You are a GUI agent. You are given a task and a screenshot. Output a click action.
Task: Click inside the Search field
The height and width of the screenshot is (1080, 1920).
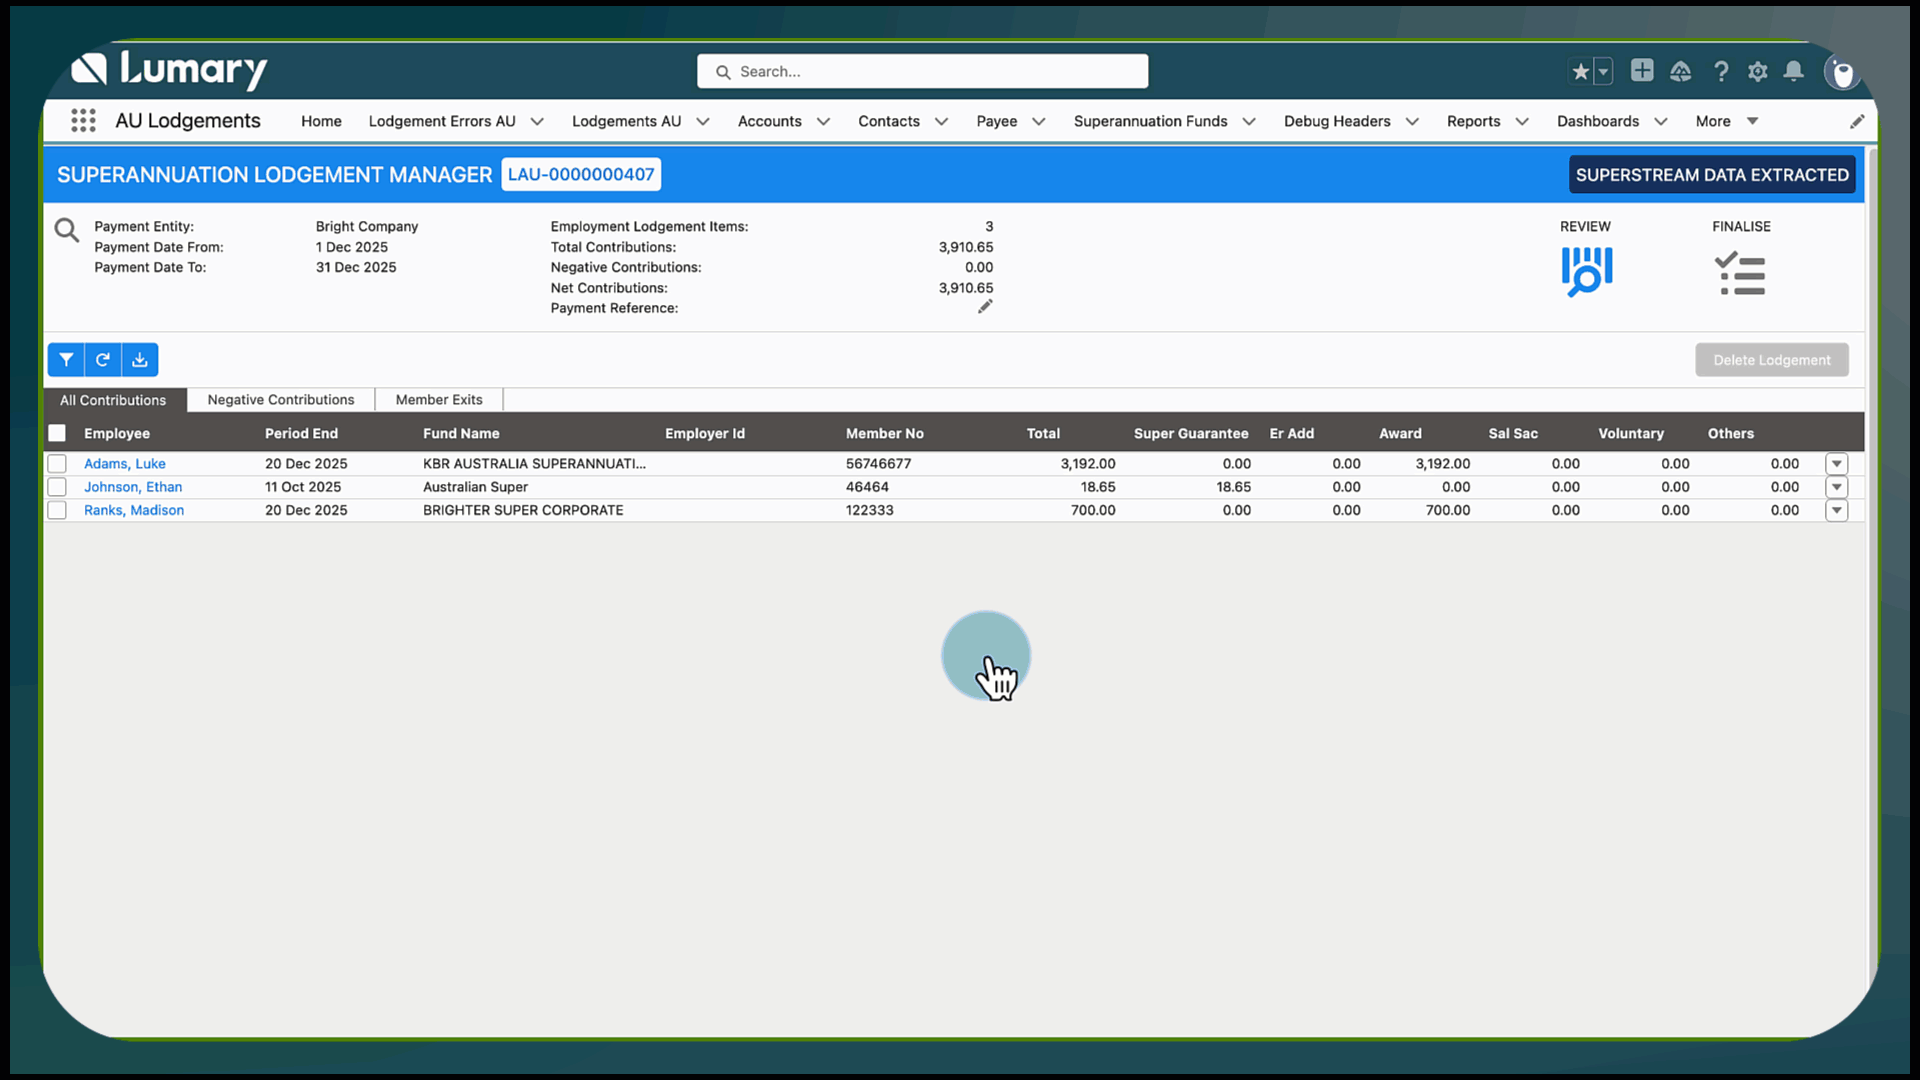[921, 71]
